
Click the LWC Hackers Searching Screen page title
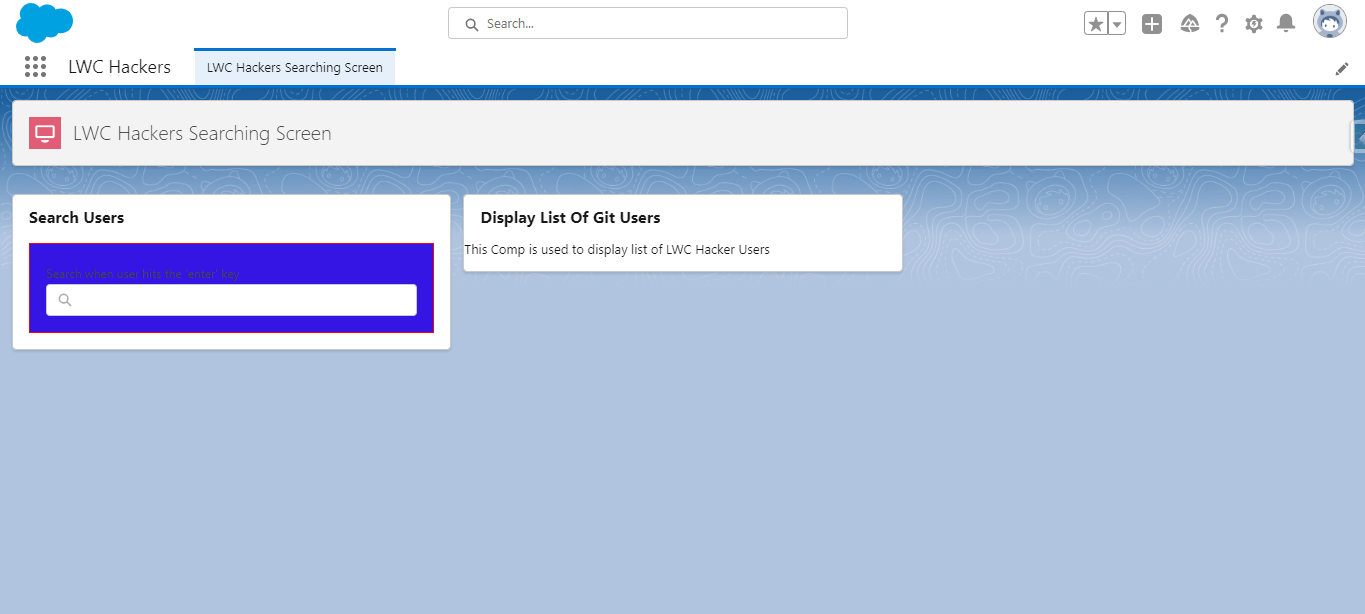[202, 133]
